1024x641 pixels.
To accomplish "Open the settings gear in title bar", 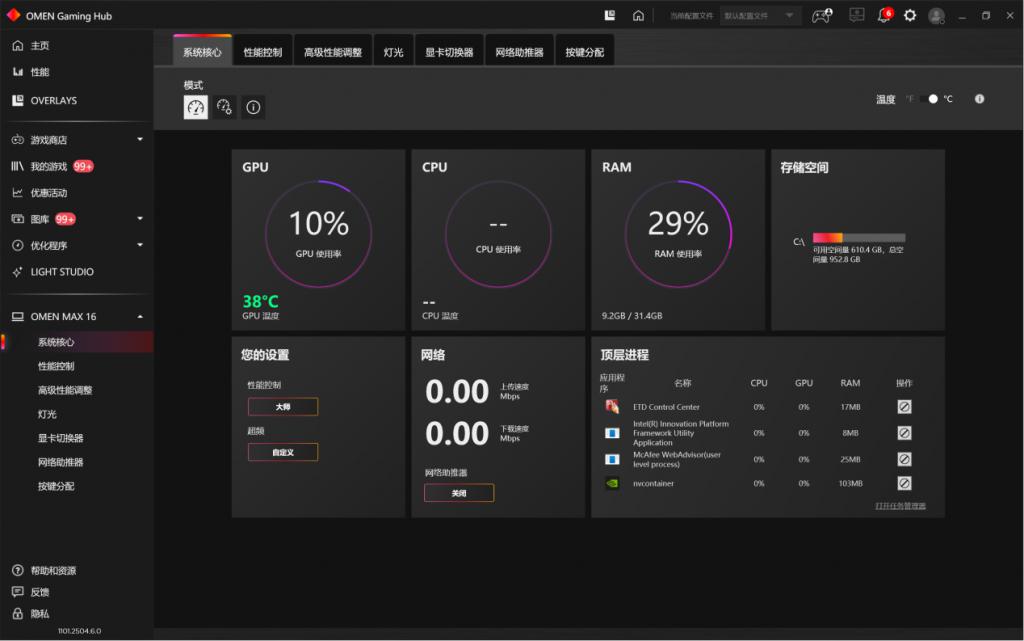I will (x=910, y=15).
